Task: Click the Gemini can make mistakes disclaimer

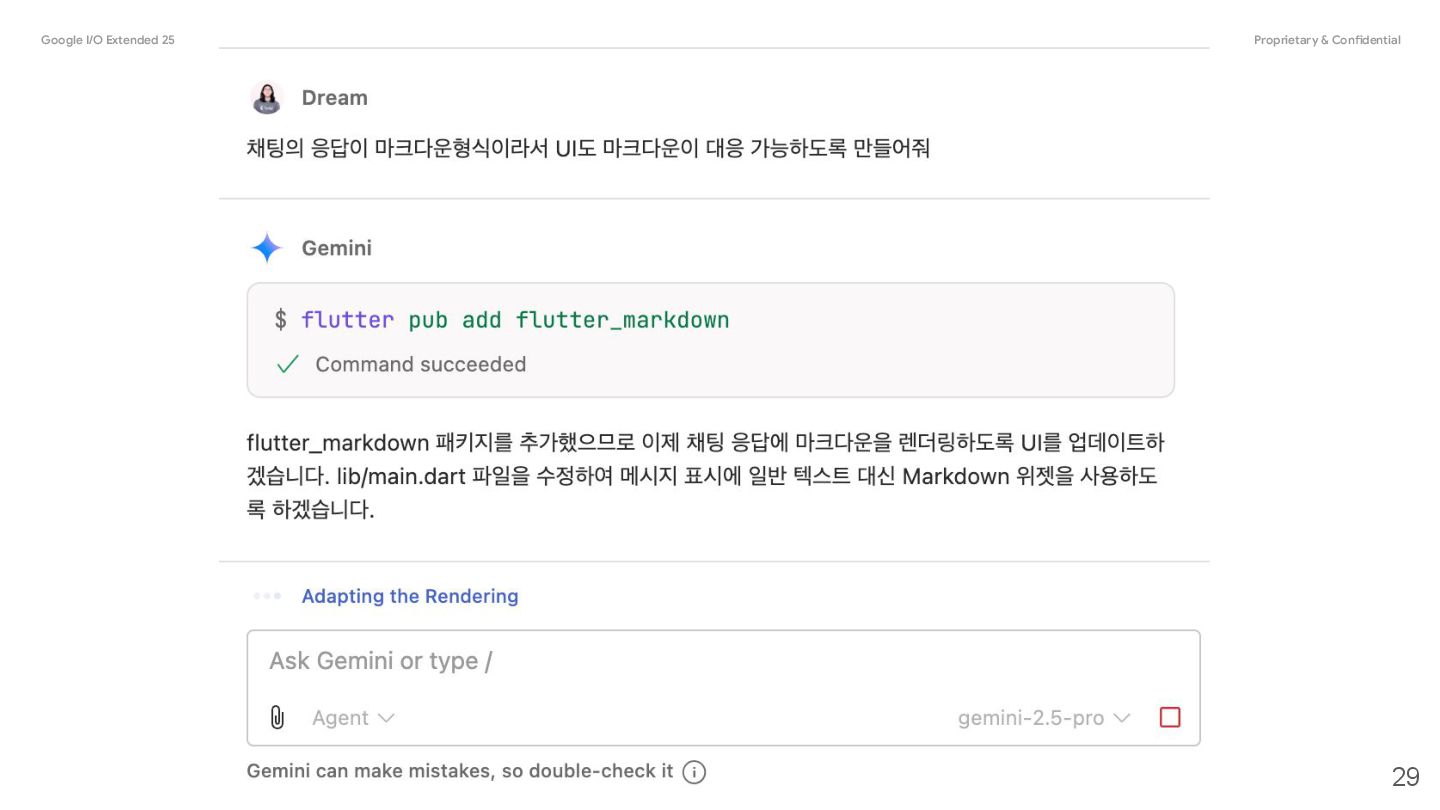Action: [460, 771]
